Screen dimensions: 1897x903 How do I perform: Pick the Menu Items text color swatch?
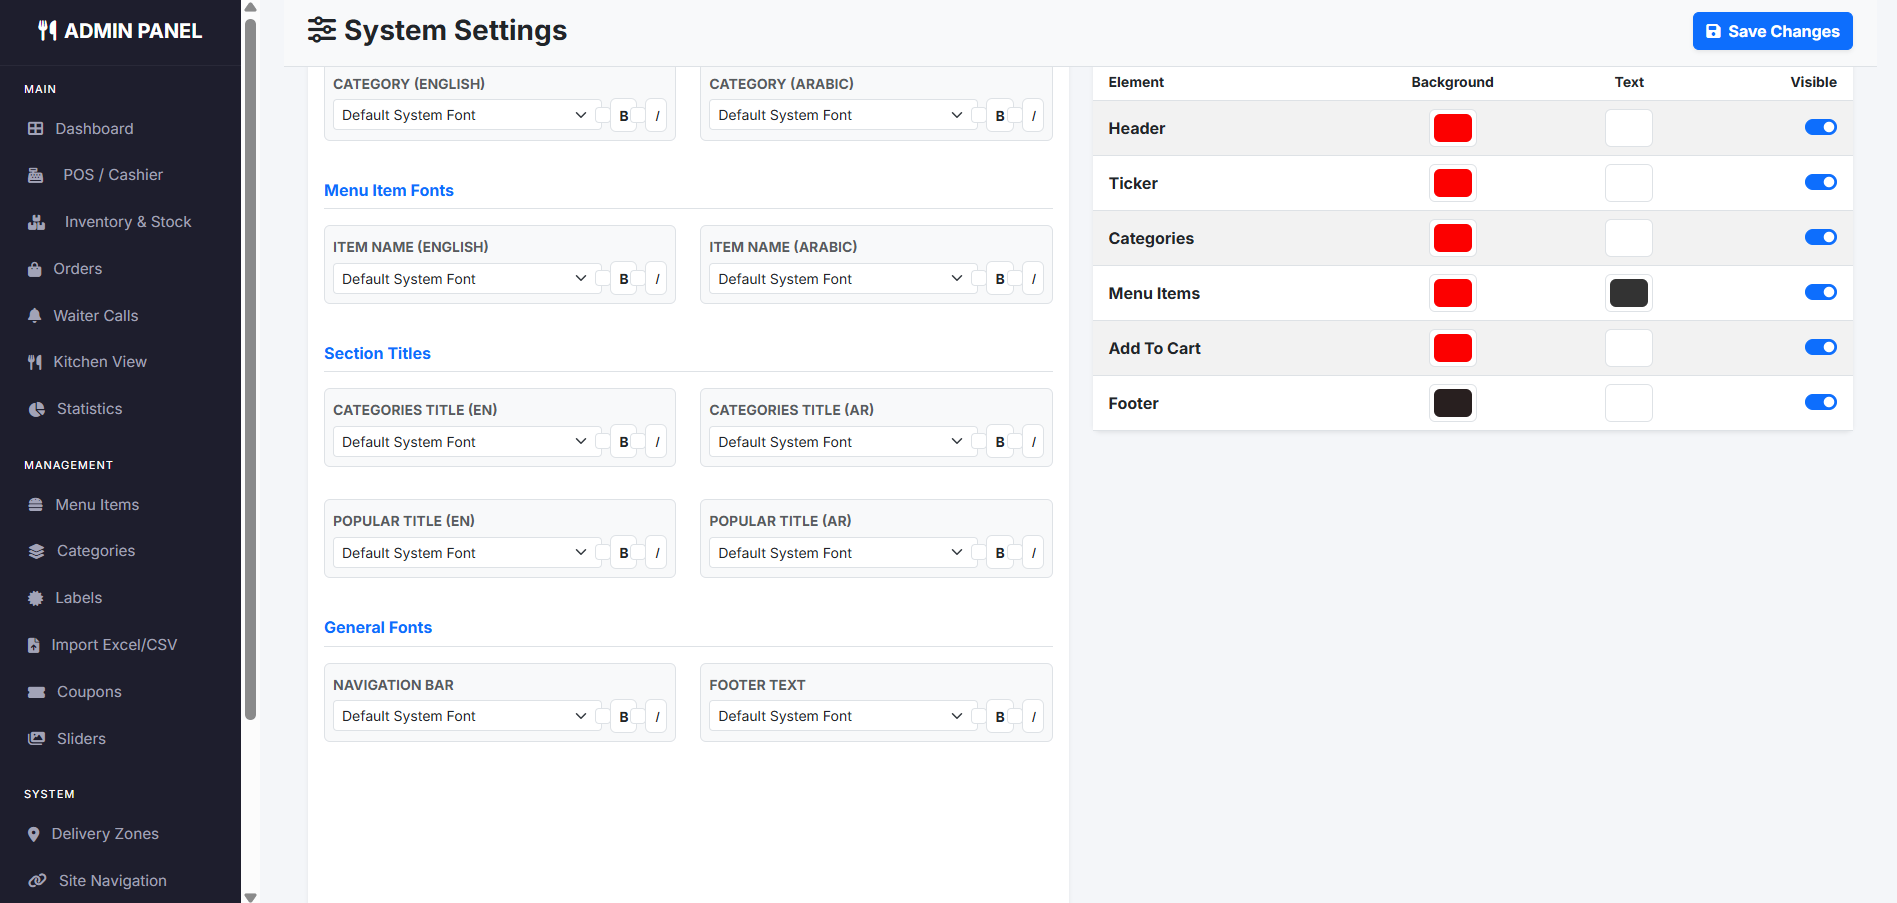[1628, 293]
